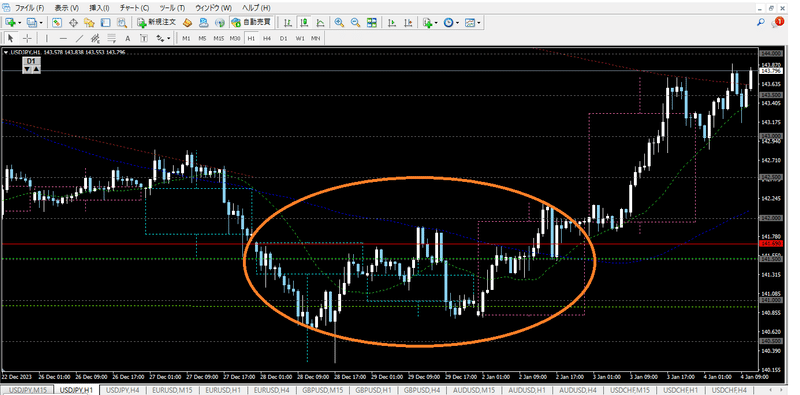
Task: Switch timeframe to M15
Action: pos(219,38)
